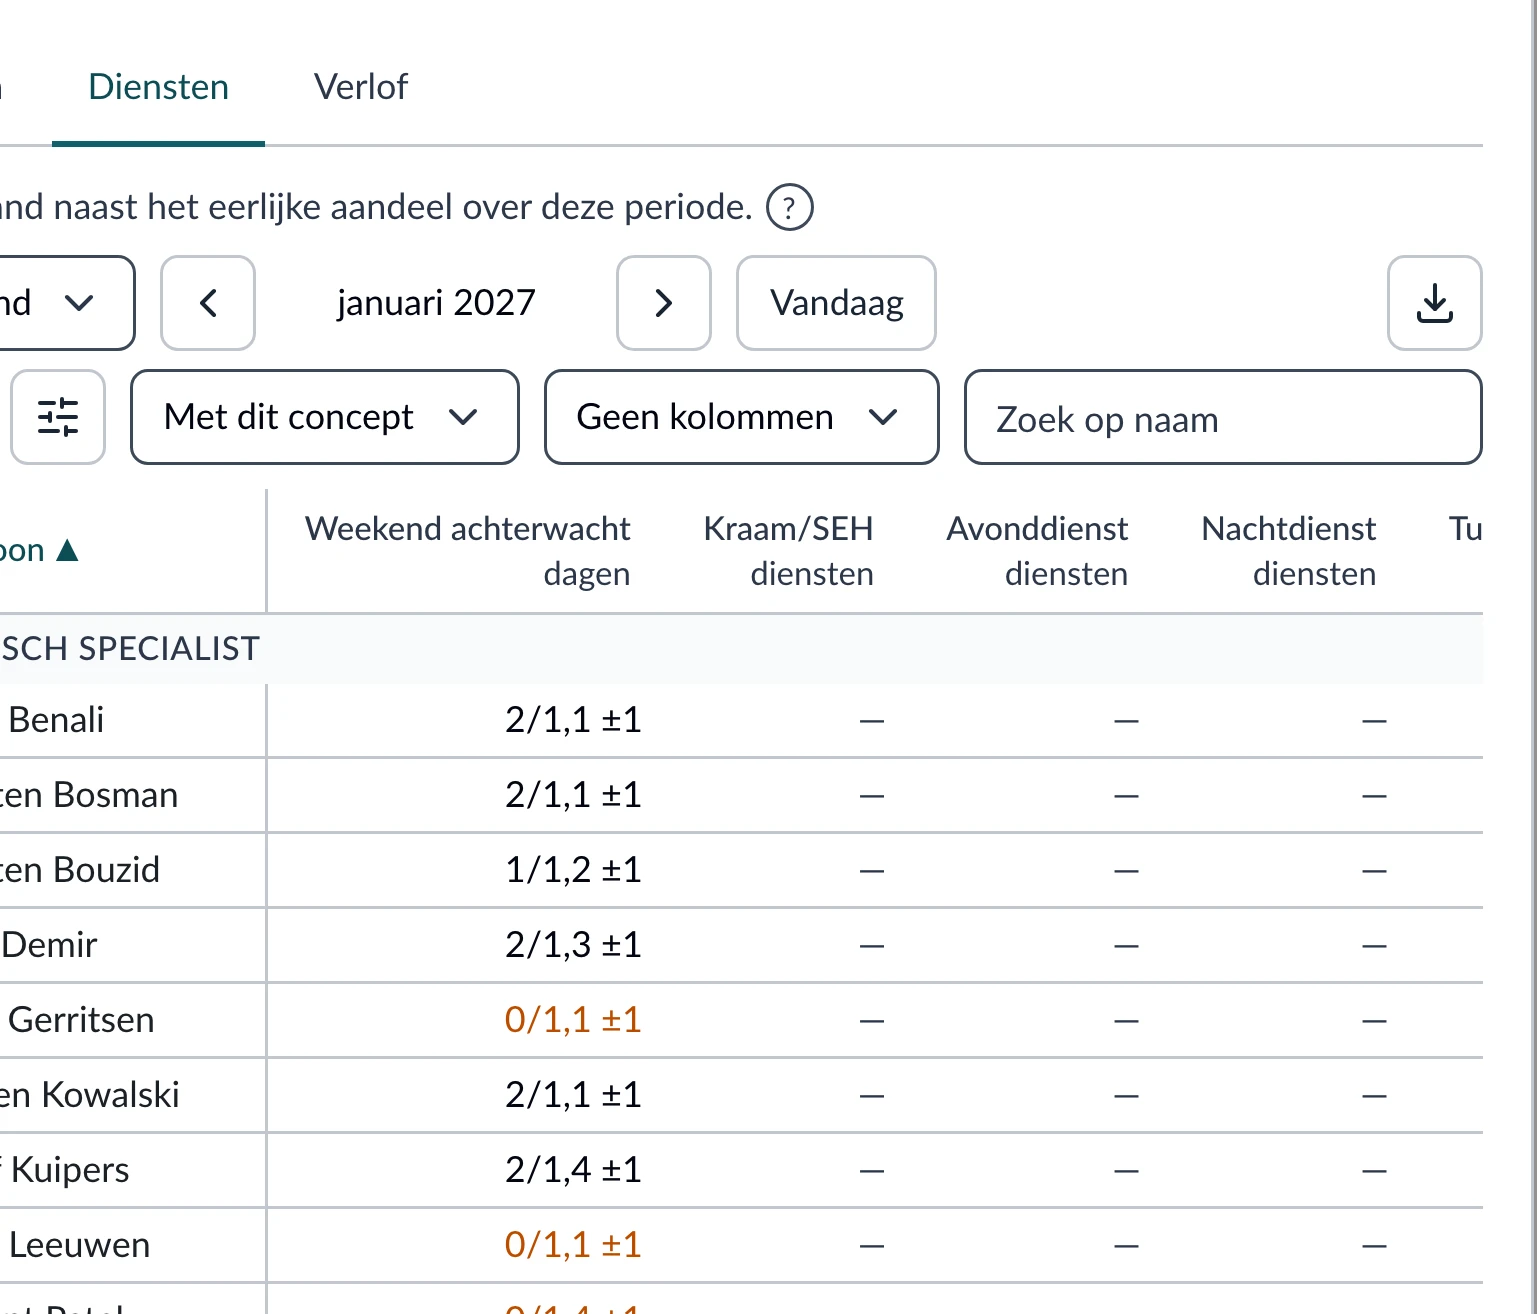Select the Bouzid row name
This screenshot has height=1314, width=1537.
pyautogui.click(x=80, y=870)
